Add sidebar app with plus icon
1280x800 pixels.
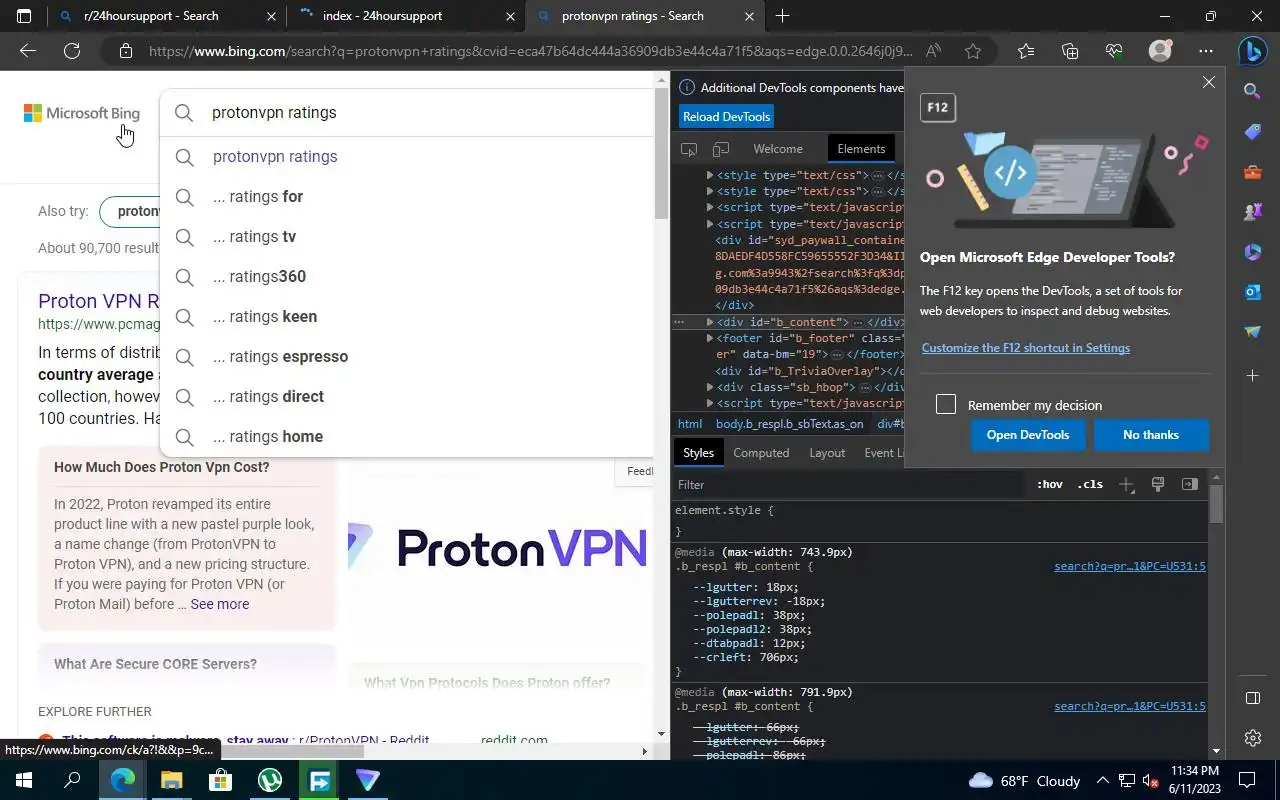(x=1253, y=376)
